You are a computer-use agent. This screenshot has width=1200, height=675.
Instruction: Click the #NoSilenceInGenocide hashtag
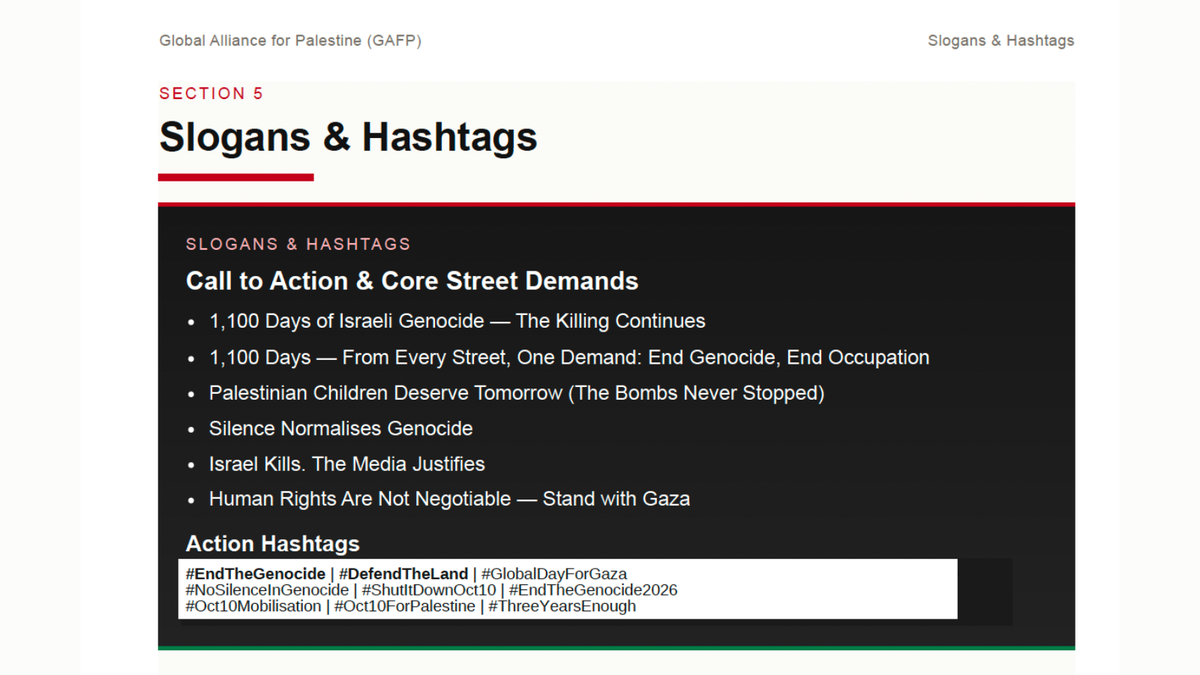pos(267,590)
